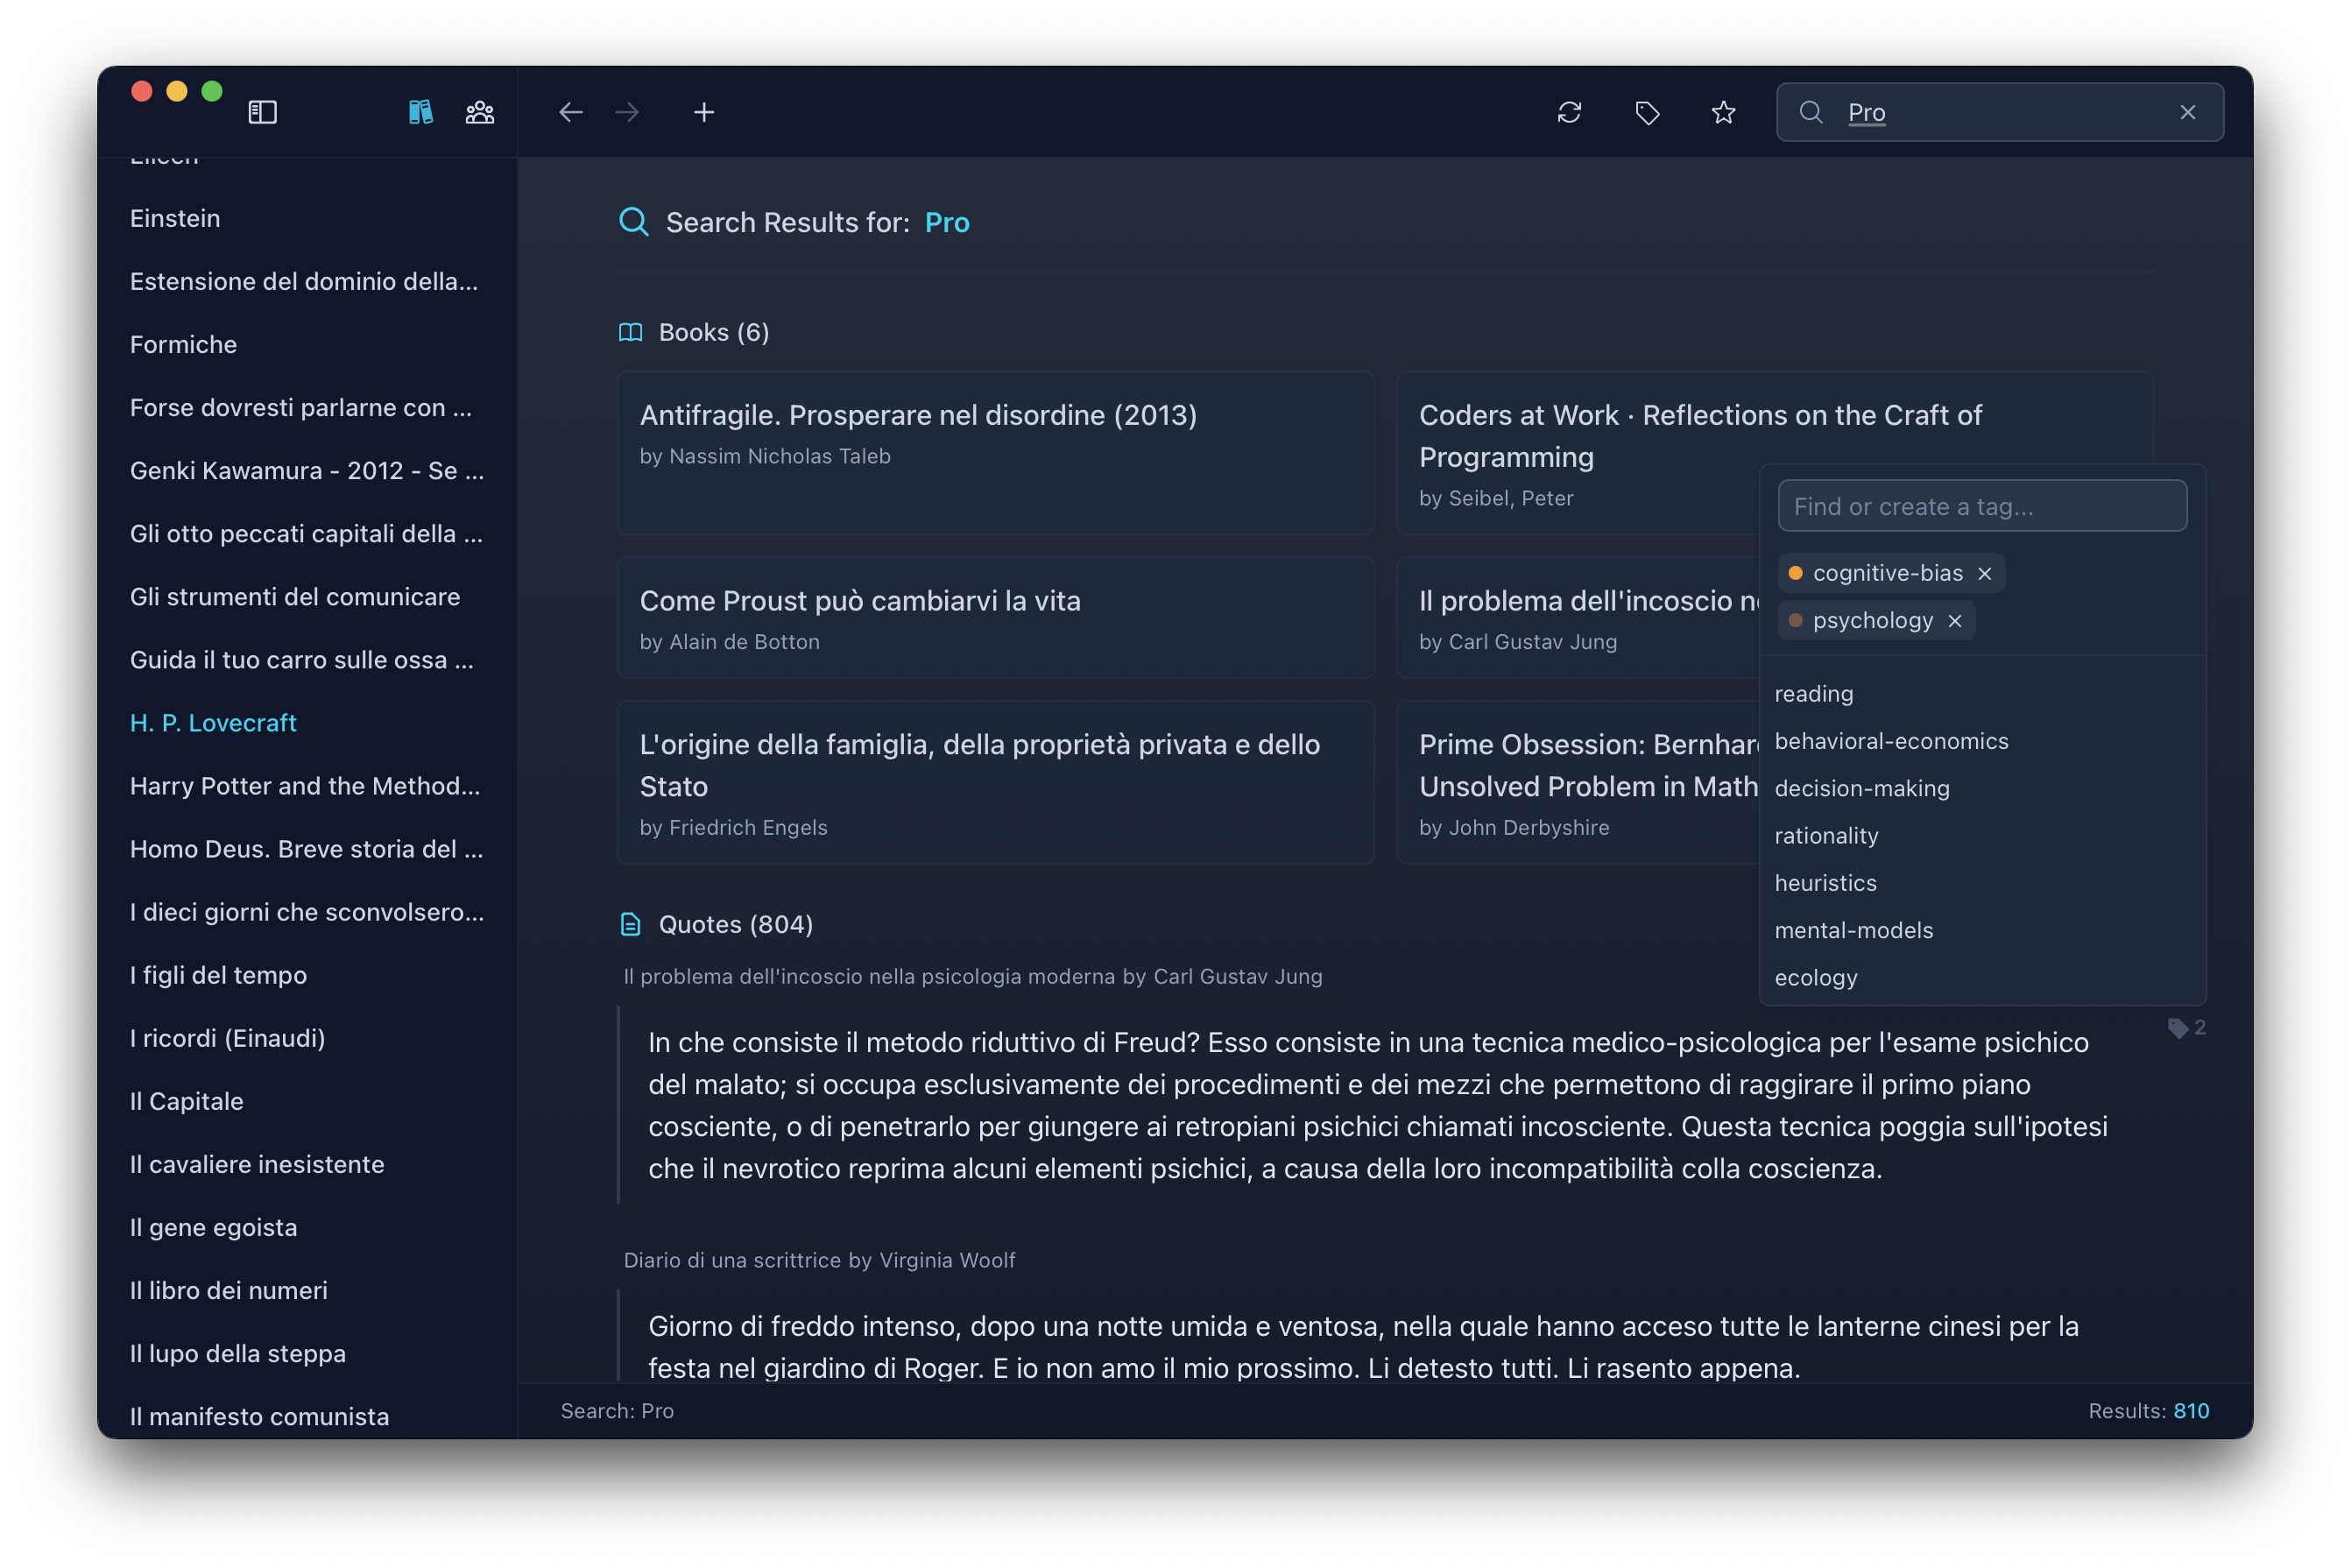Screen dimensions: 2351x1568
Task: Select Homo Deus. Breve storia del ... item
Action: pos(307,848)
